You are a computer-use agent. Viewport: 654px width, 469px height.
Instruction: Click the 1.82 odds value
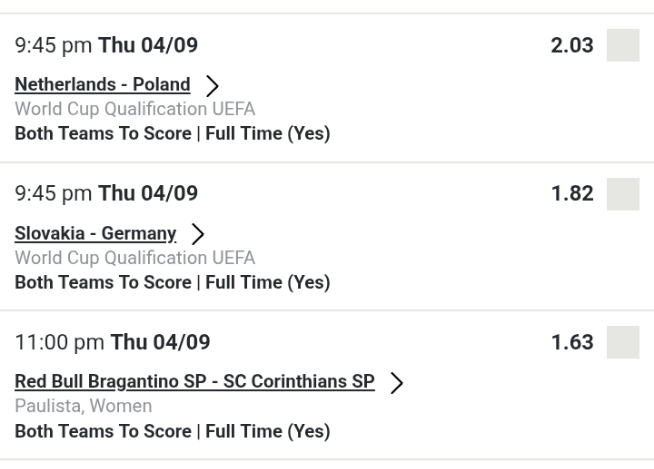(572, 194)
